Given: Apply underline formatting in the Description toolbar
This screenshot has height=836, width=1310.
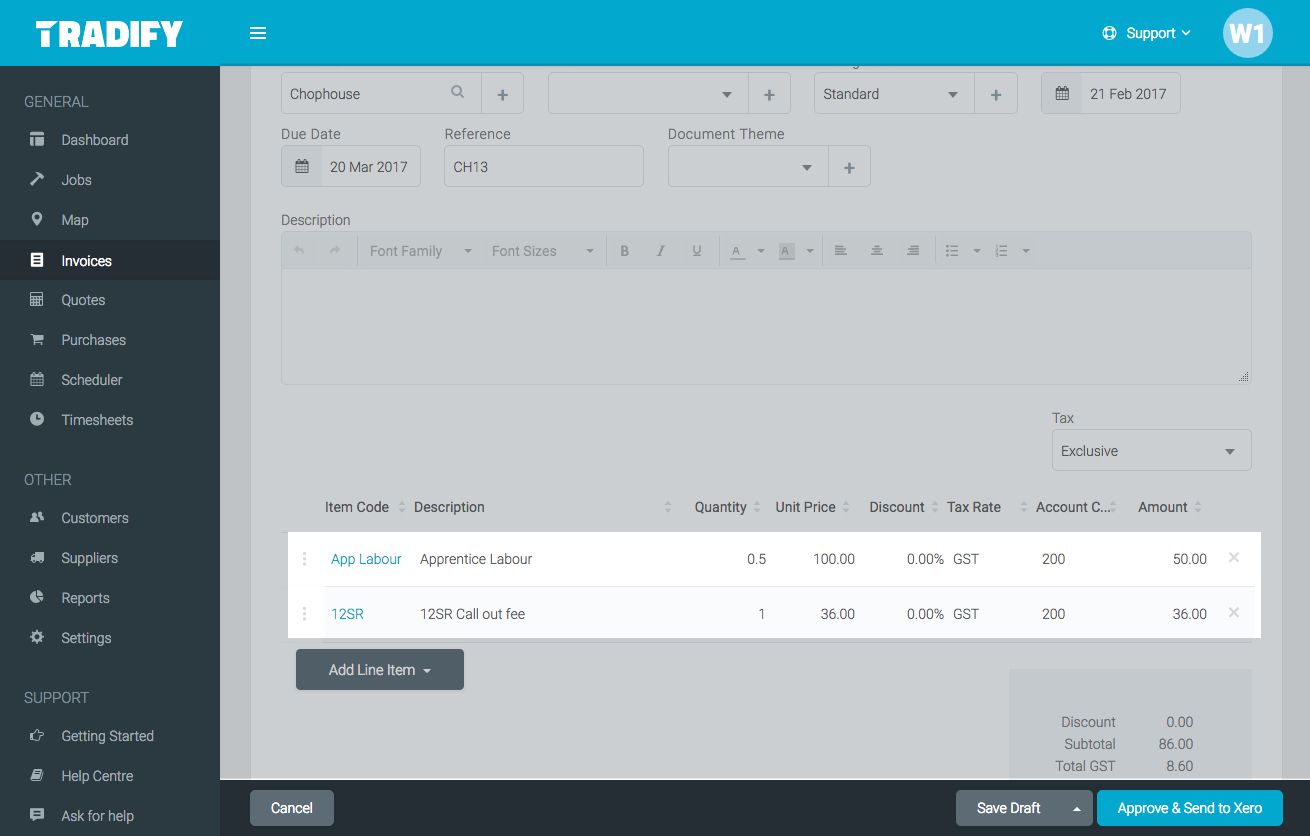Looking at the screenshot, I should click(x=696, y=250).
